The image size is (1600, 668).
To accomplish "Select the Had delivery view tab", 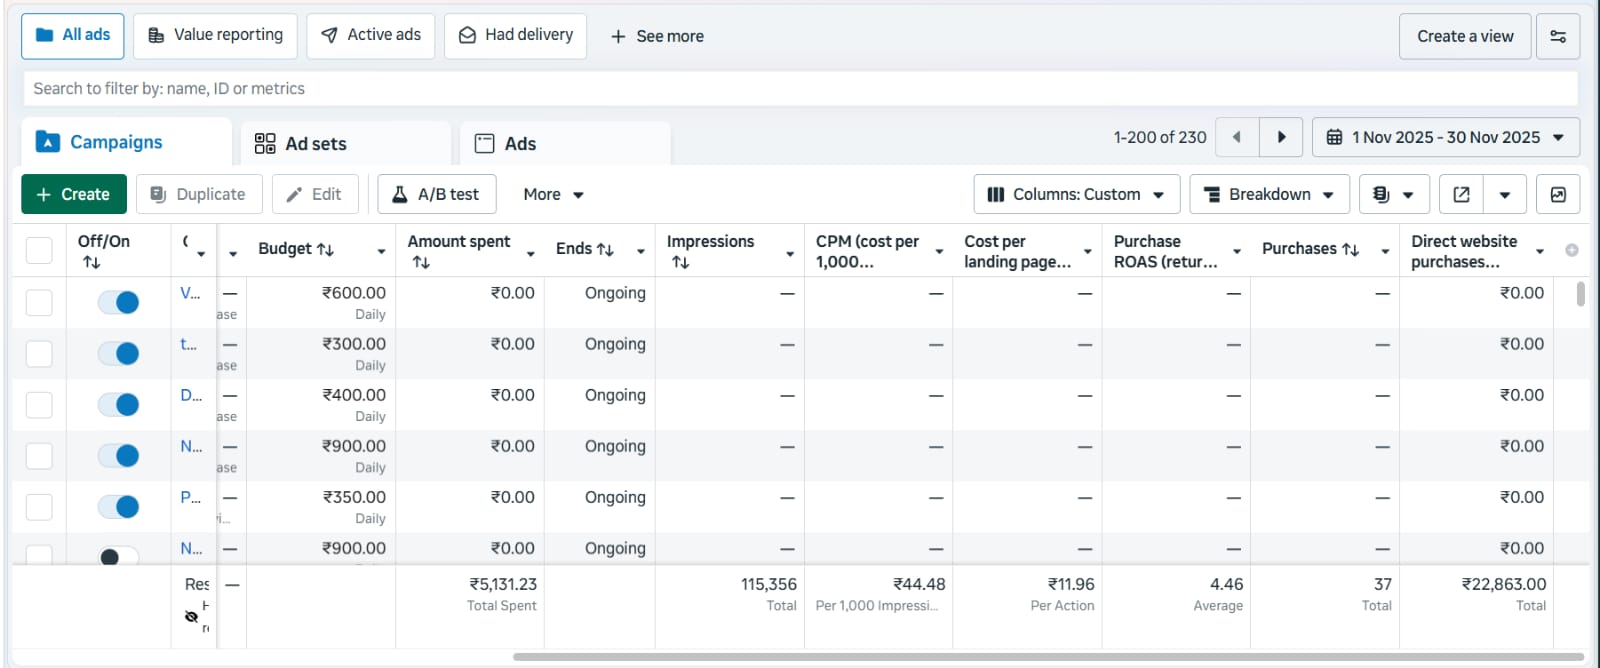I will coord(515,35).
